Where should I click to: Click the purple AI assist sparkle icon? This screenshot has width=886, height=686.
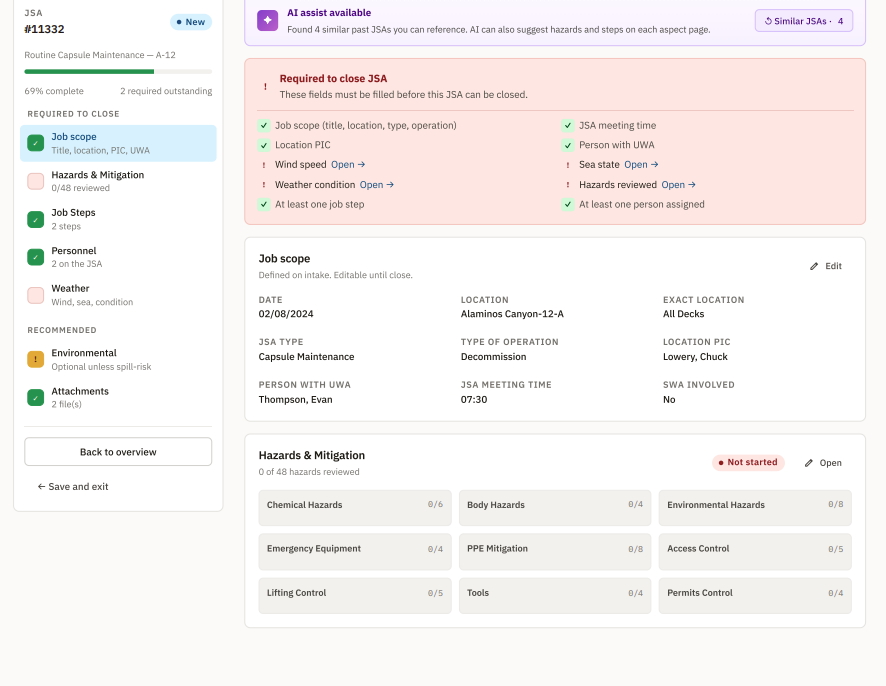coord(267,20)
